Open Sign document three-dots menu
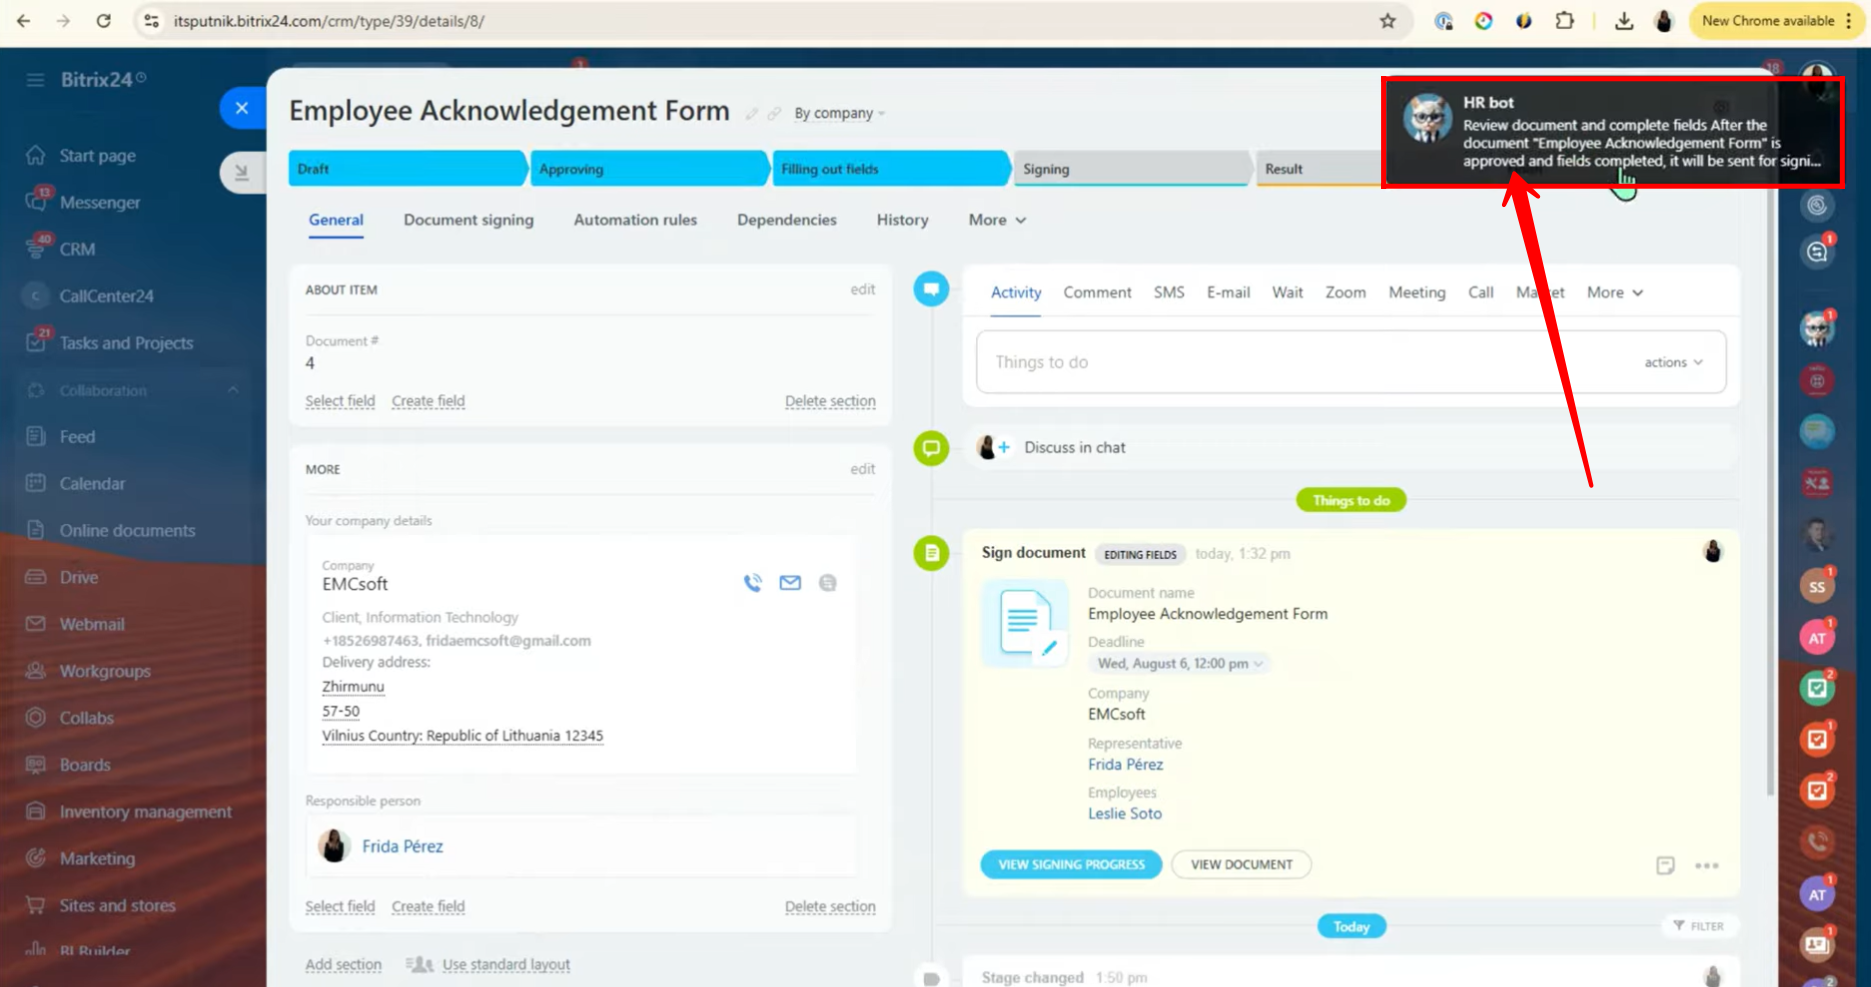 pos(1707,866)
